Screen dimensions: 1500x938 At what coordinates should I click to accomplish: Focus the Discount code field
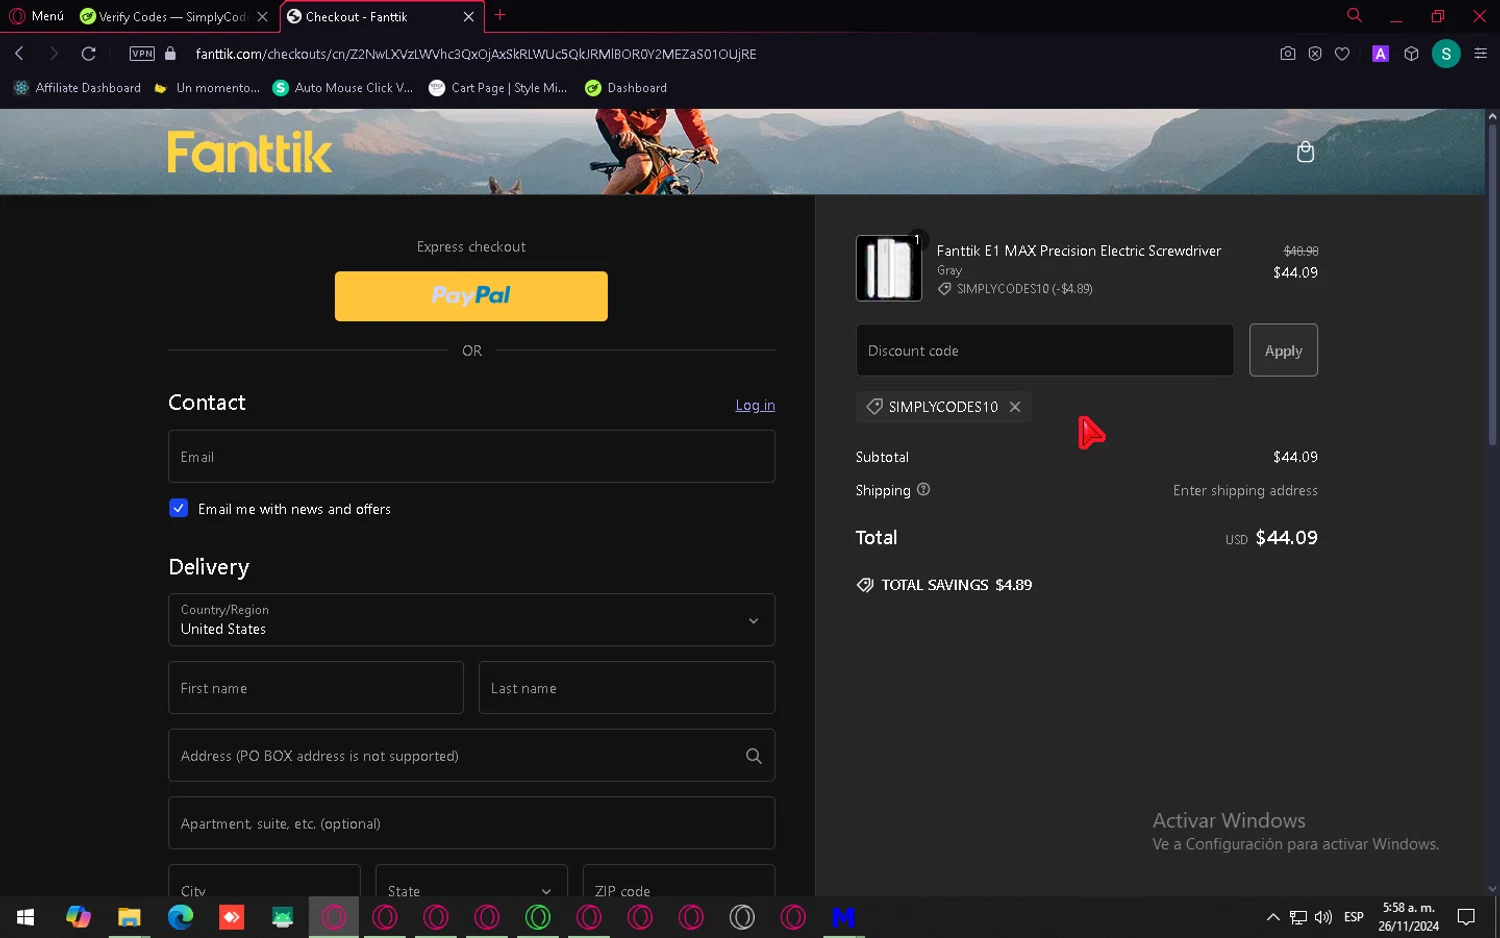point(1045,350)
